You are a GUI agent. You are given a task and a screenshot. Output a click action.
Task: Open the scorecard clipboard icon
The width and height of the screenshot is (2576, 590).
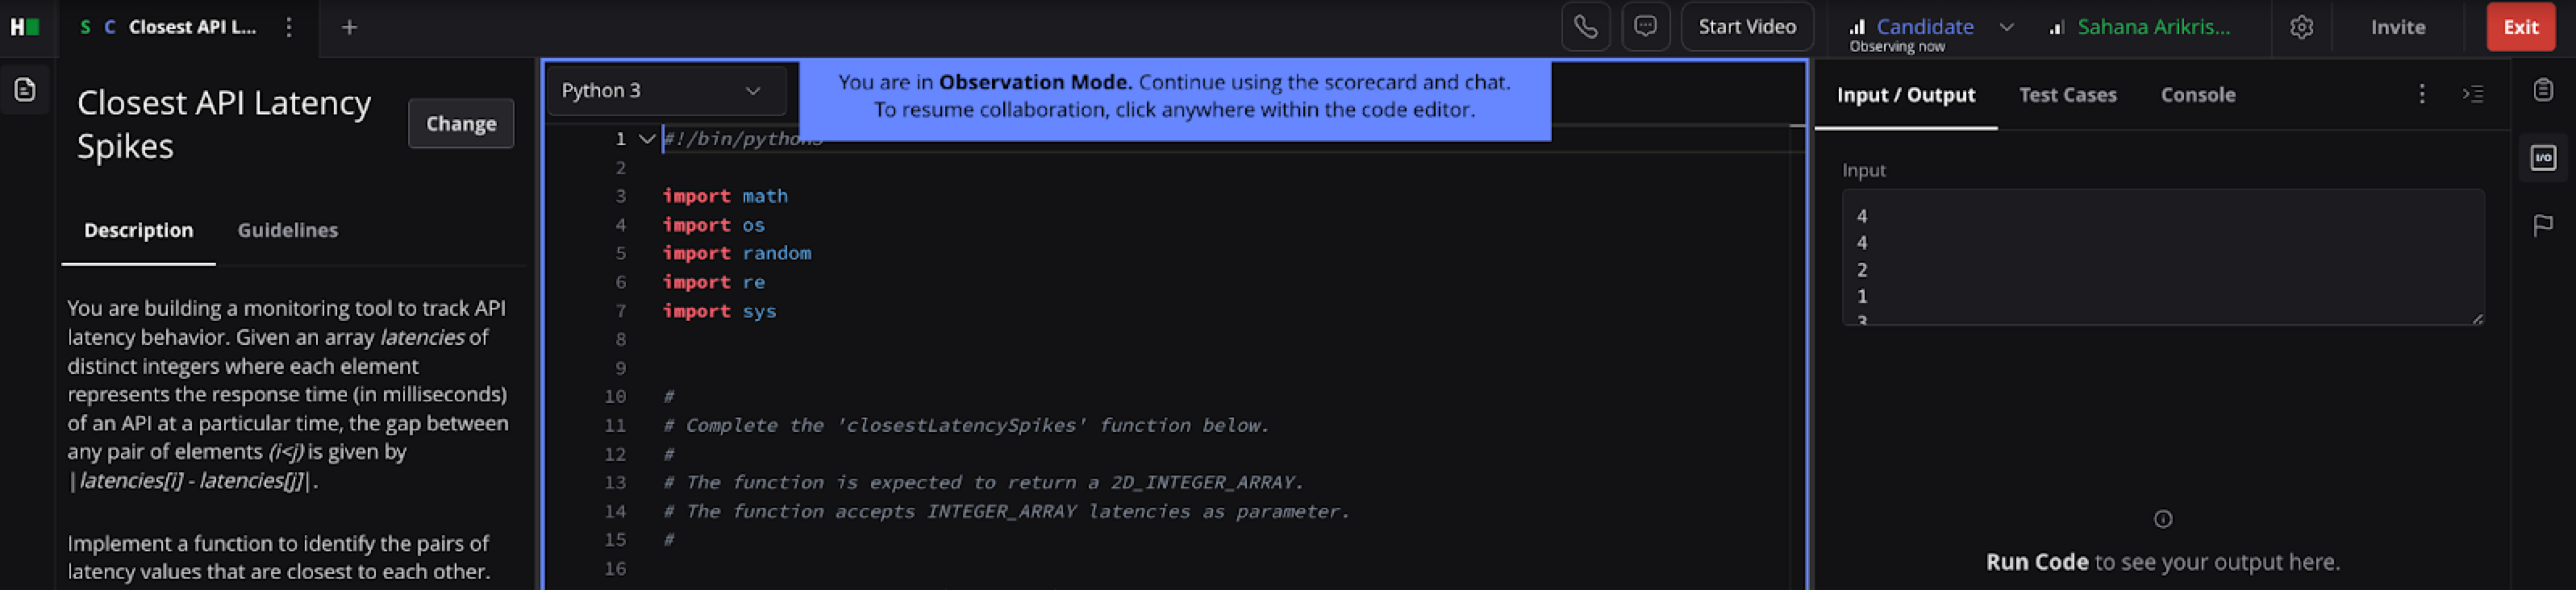2543,90
